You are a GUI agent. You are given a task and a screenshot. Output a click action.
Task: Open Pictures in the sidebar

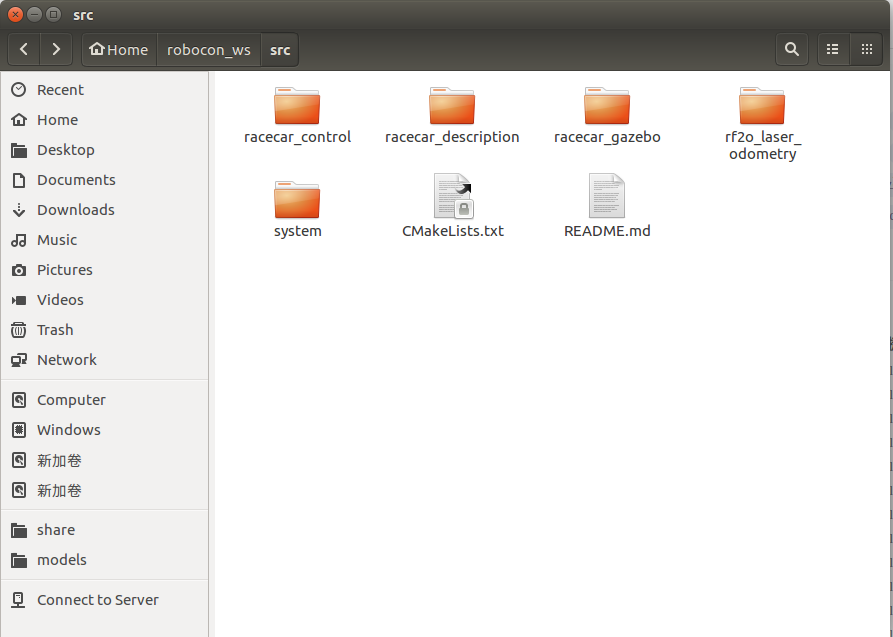coord(105,270)
